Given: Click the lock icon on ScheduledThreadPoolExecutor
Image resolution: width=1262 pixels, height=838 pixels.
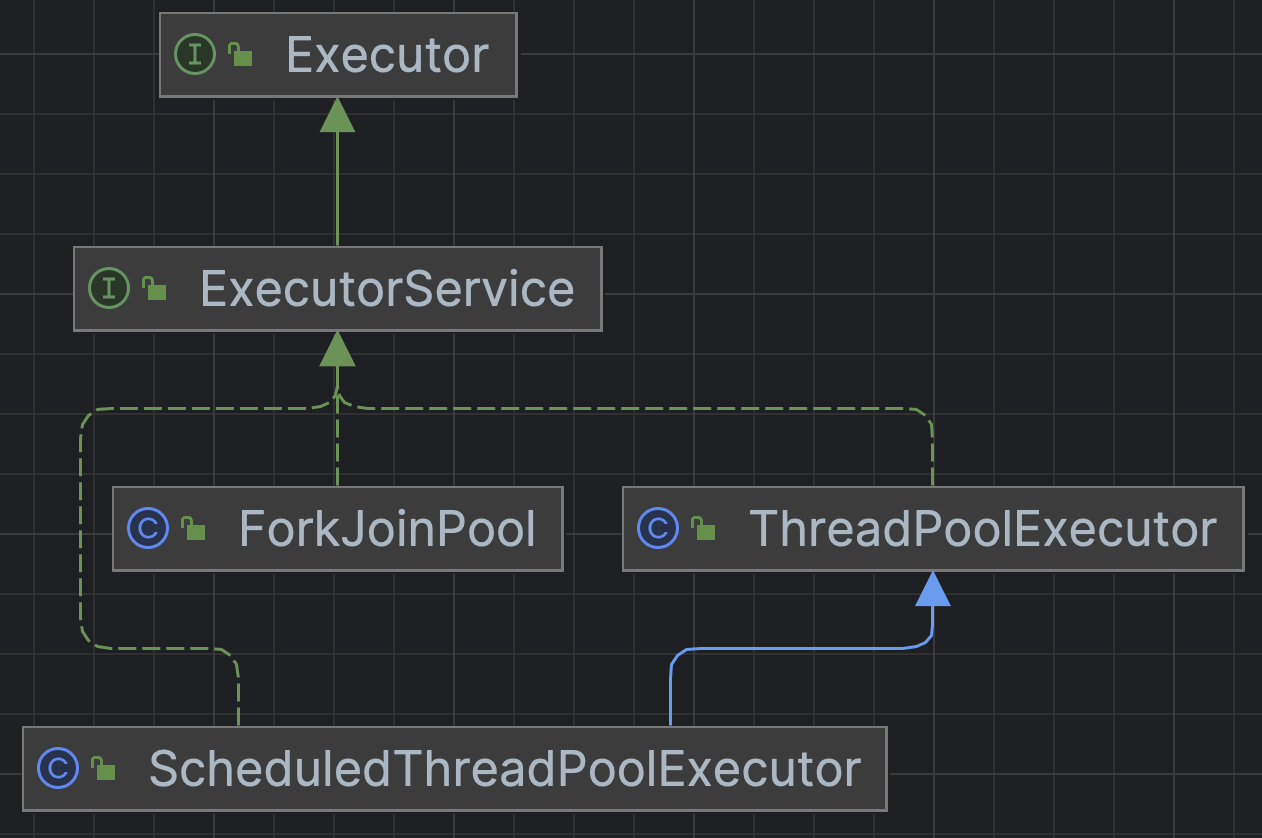Looking at the screenshot, I should (103, 769).
